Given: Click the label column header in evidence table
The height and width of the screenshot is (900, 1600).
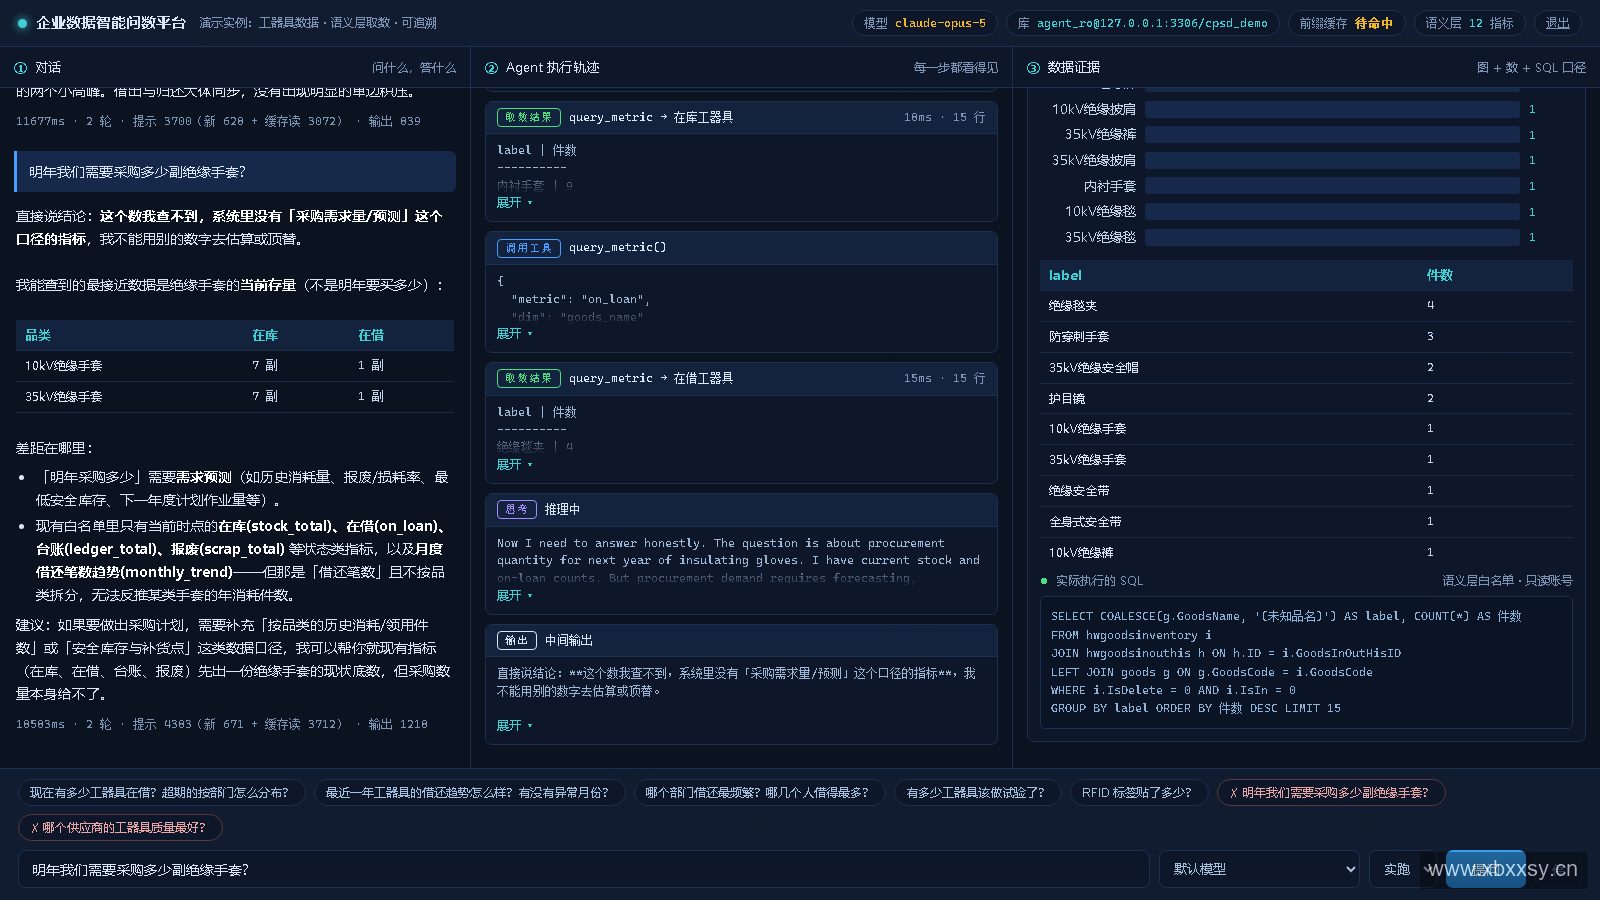Looking at the screenshot, I should [1065, 275].
